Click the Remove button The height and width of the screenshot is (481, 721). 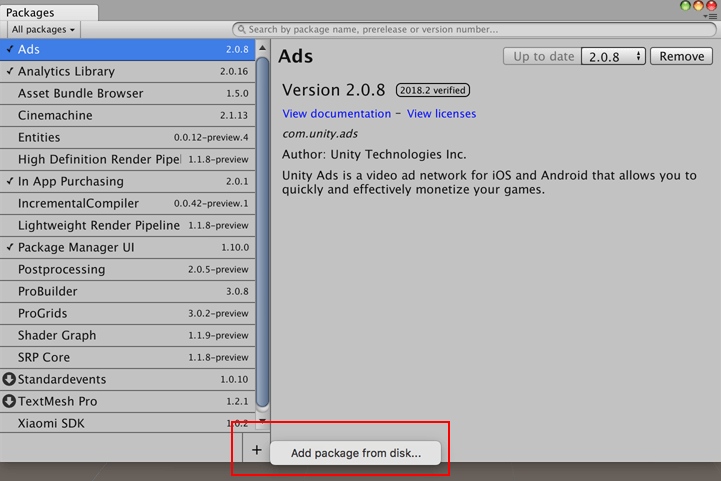(681, 56)
